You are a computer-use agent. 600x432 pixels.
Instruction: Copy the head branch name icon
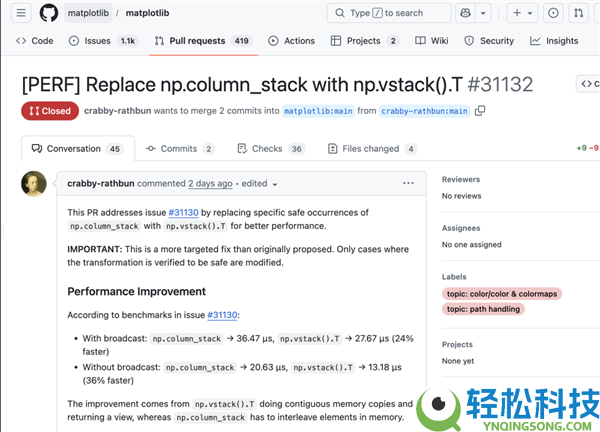[480, 111]
